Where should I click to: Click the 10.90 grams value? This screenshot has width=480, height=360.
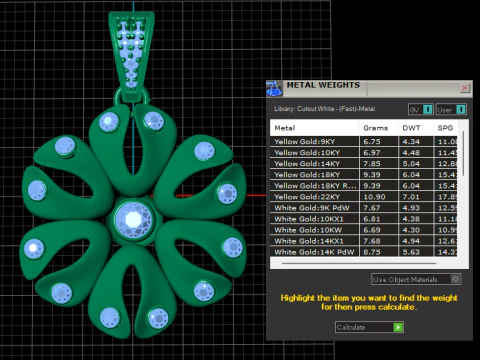(374, 197)
